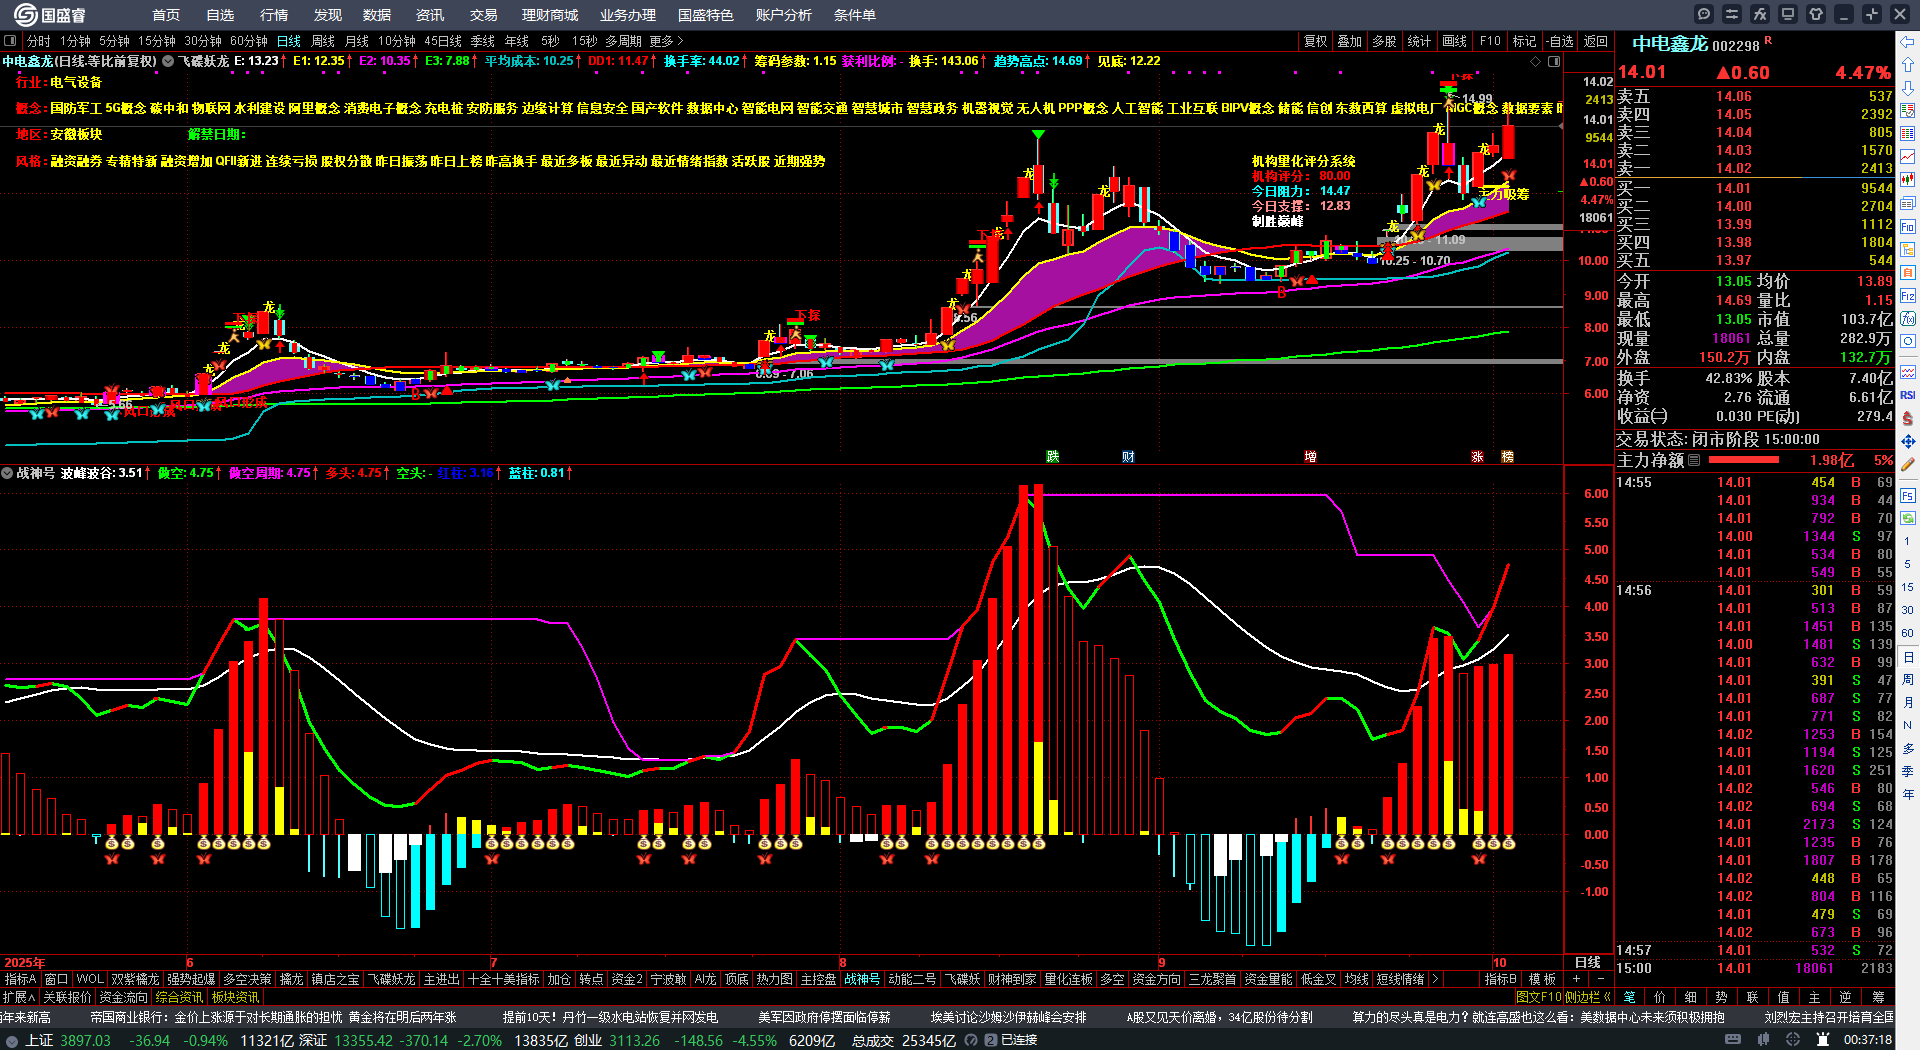Open the settings sliders icon in title bar

[x=1732, y=14]
